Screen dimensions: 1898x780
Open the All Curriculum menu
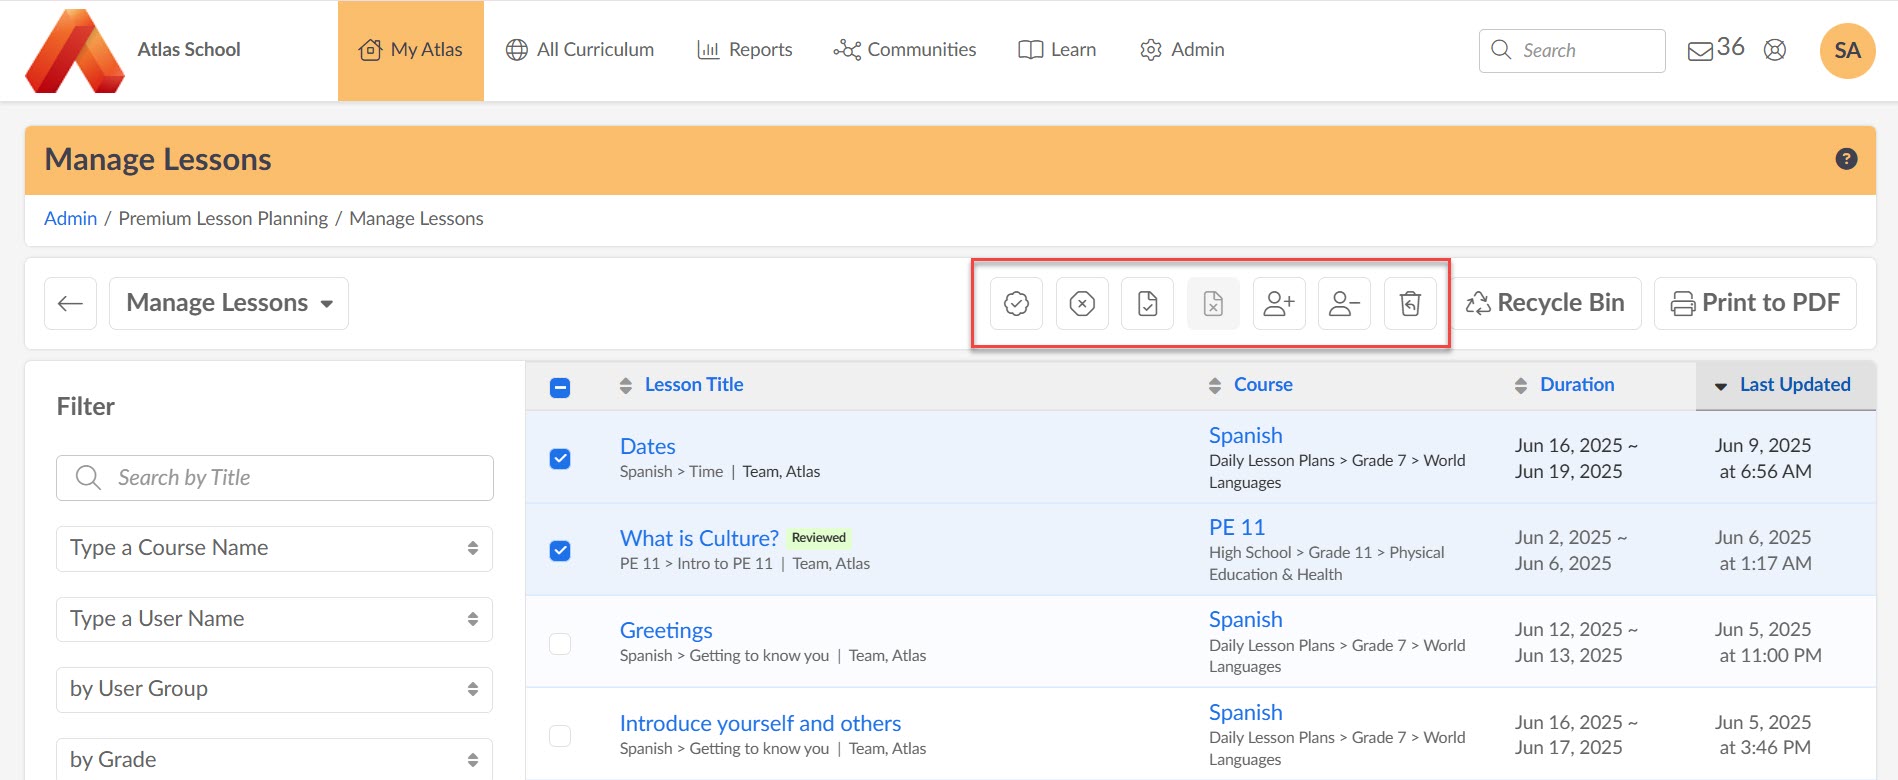(580, 50)
